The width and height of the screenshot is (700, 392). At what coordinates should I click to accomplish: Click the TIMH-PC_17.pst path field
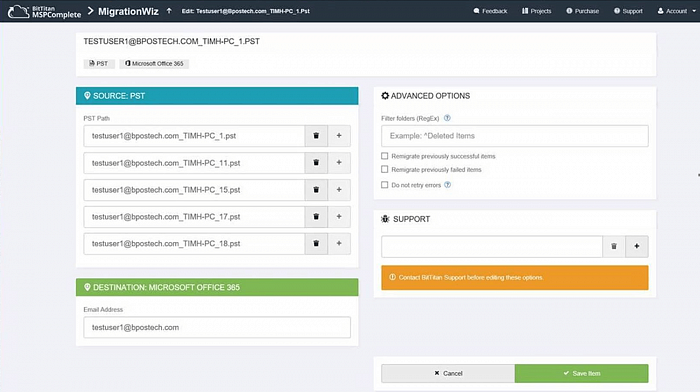point(194,217)
